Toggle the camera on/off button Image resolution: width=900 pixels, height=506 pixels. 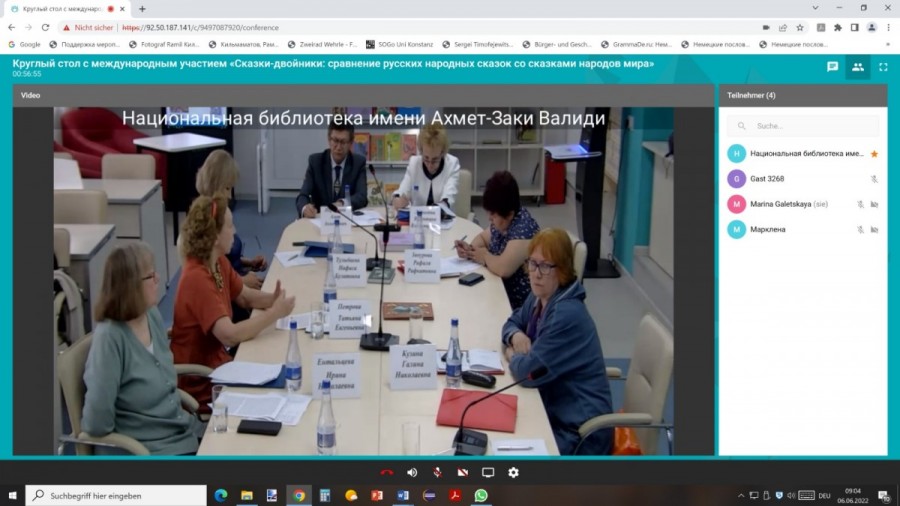tap(462, 472)
